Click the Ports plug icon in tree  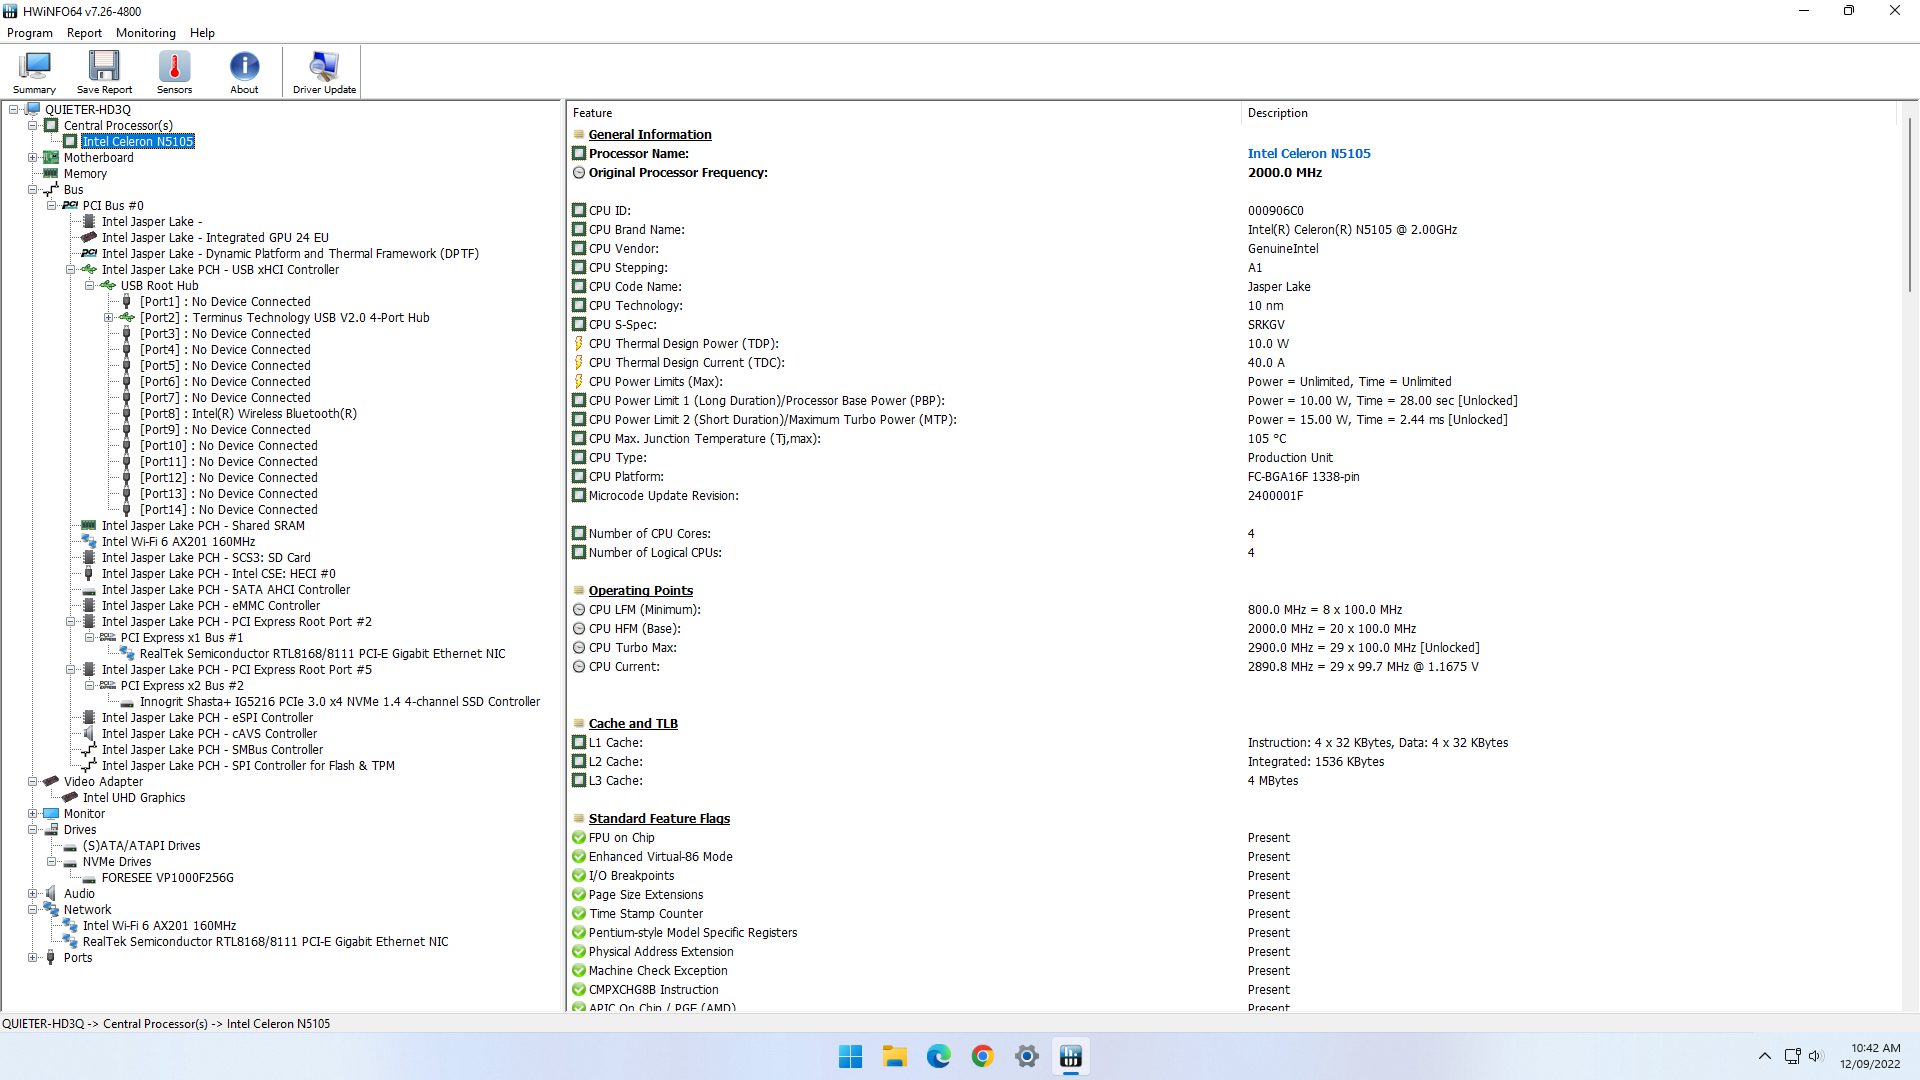51,957
